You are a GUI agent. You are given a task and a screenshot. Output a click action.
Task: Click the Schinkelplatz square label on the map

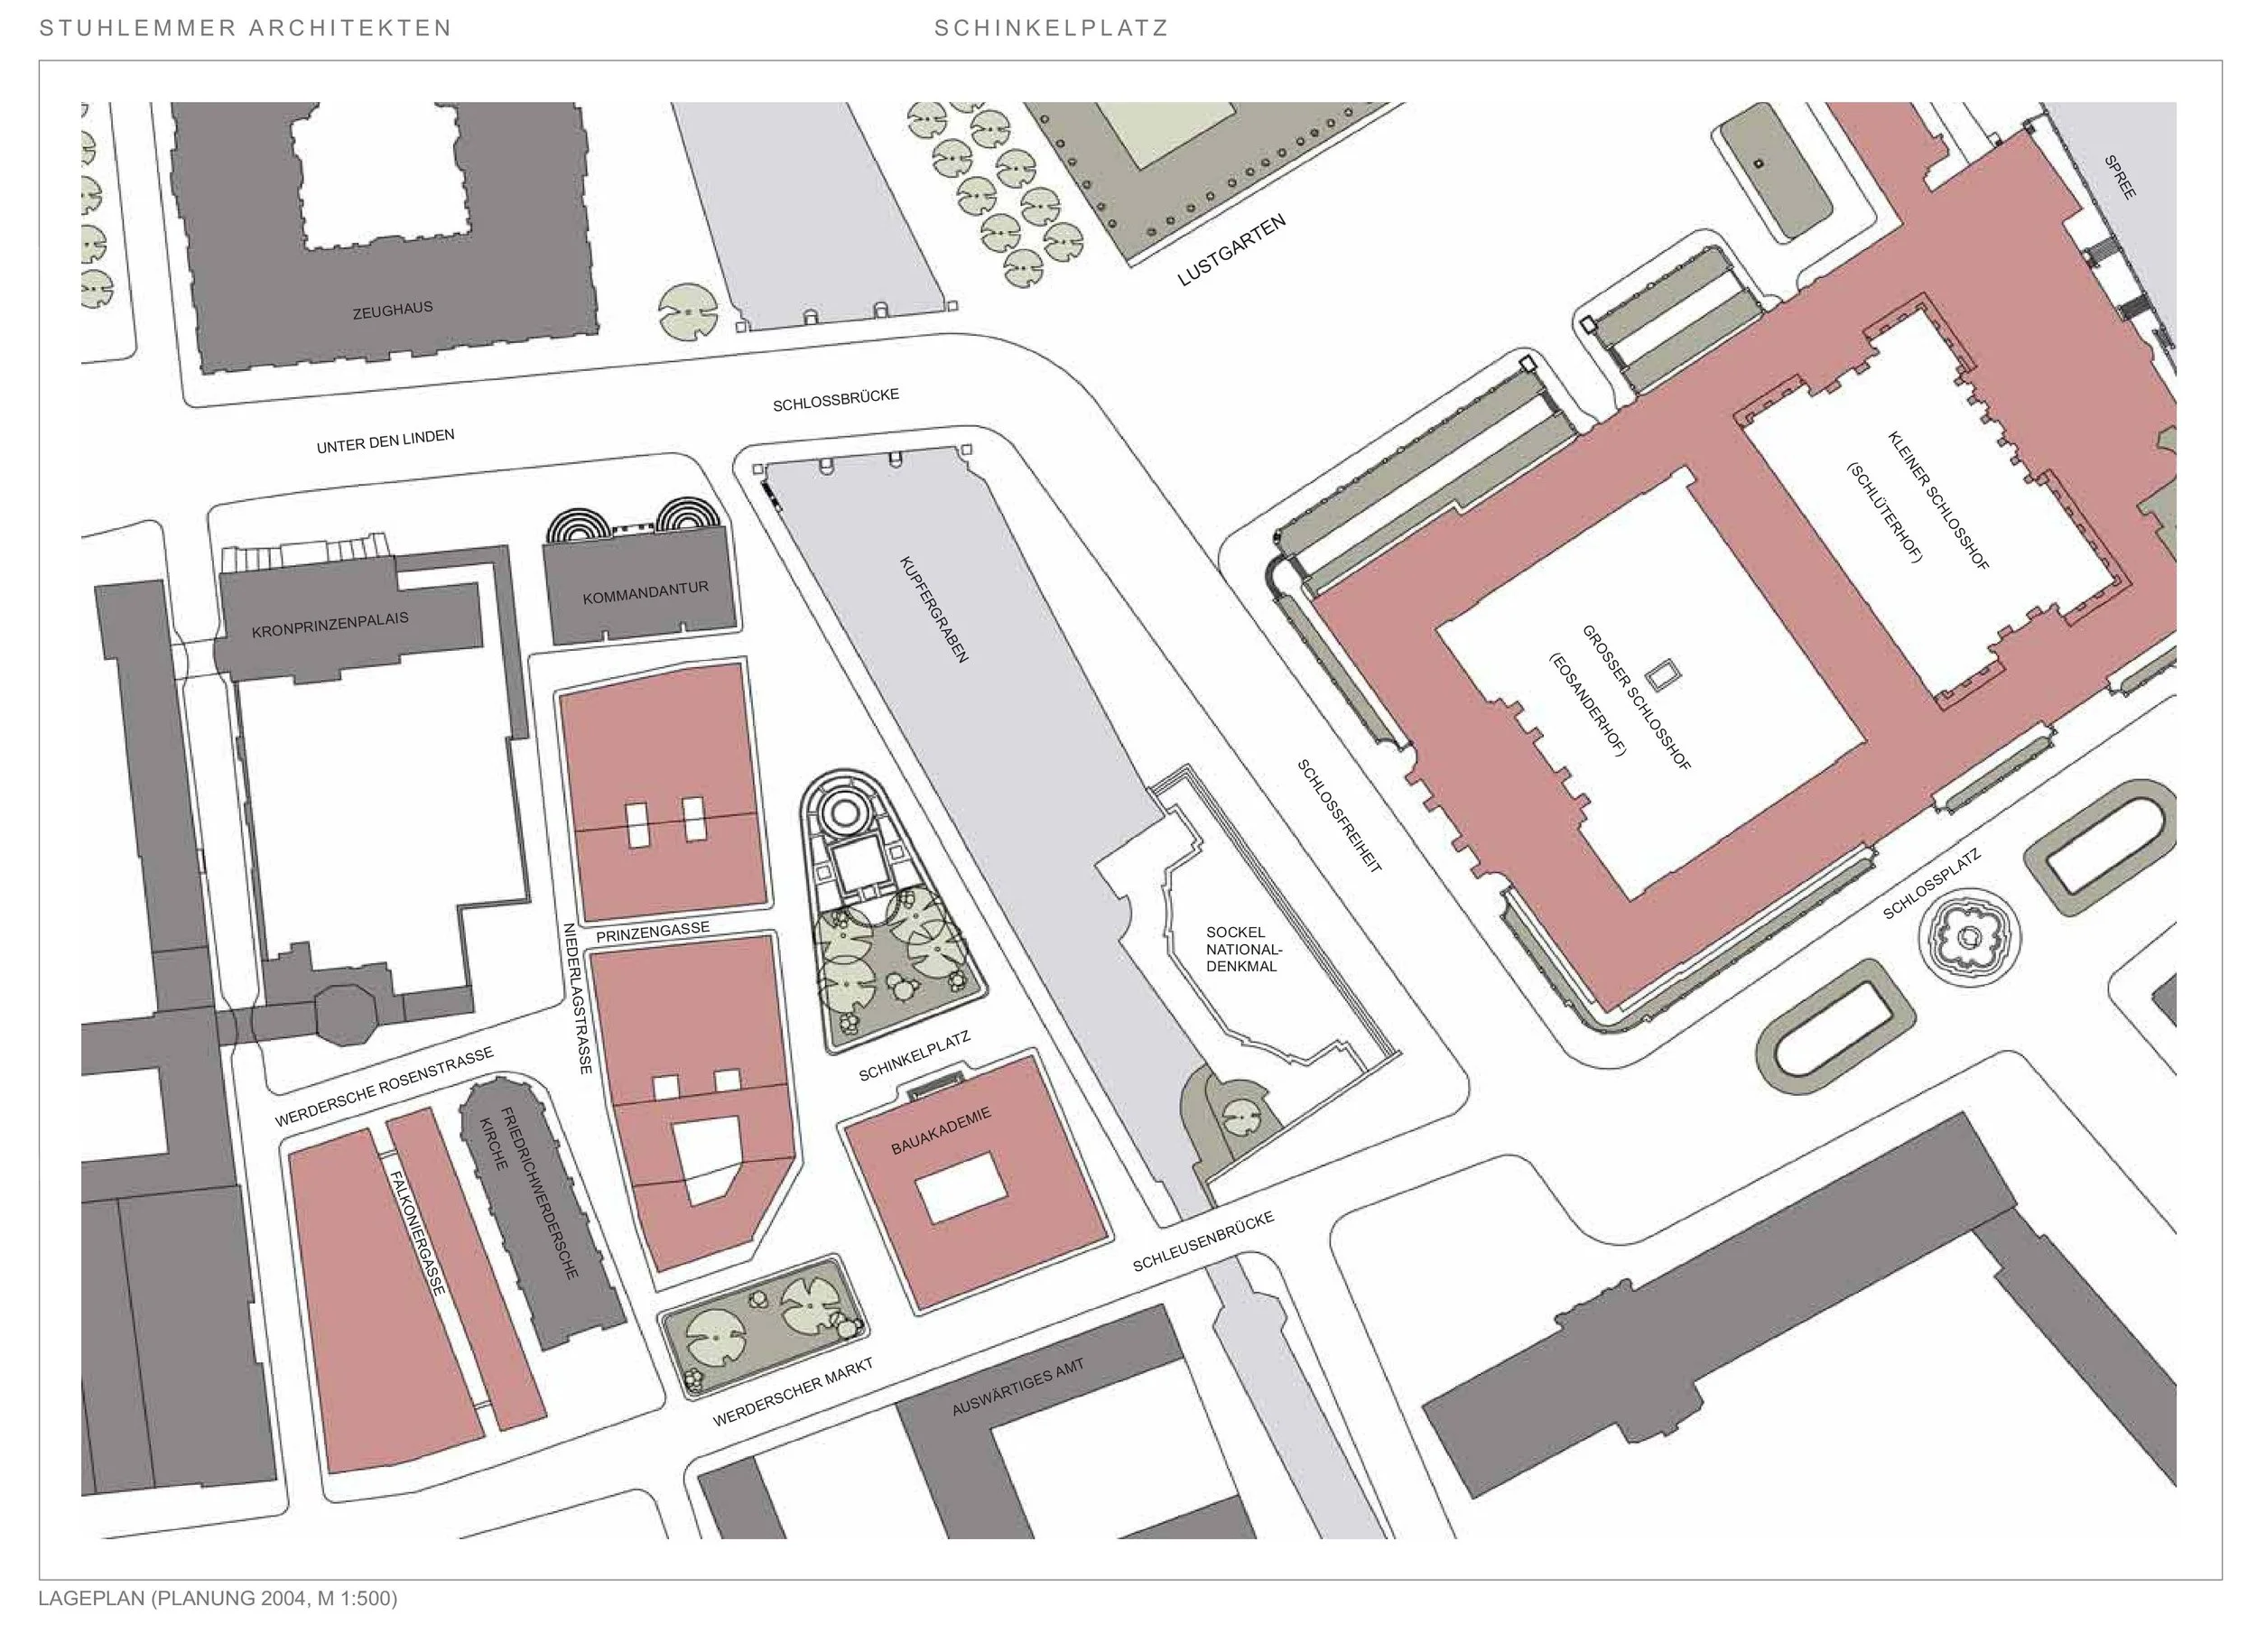coord(914,1057)
